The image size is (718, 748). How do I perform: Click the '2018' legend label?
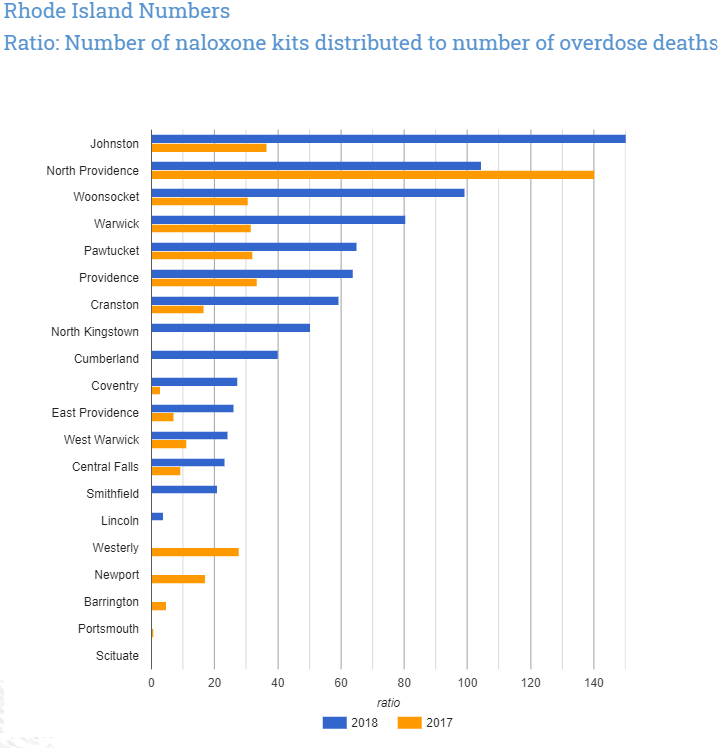coord(364,723)
